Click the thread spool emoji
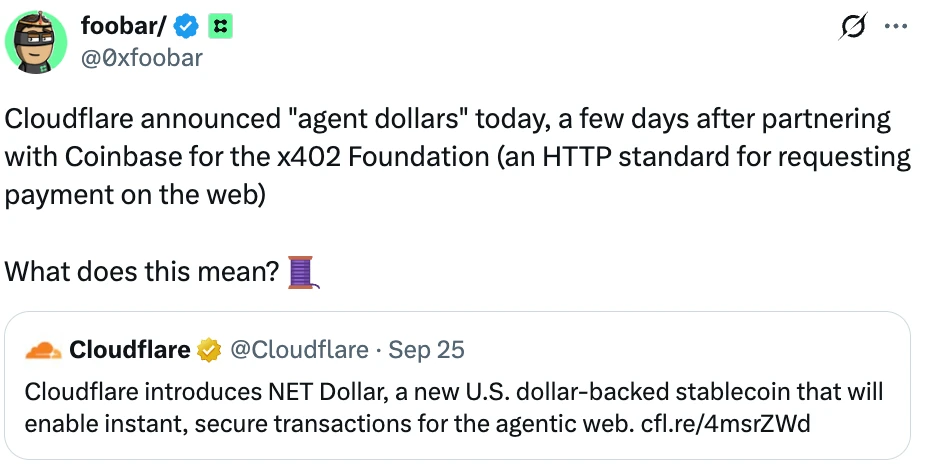Viewport: 930px width, 474px height. pyautogui.click(x=303, y=272)
